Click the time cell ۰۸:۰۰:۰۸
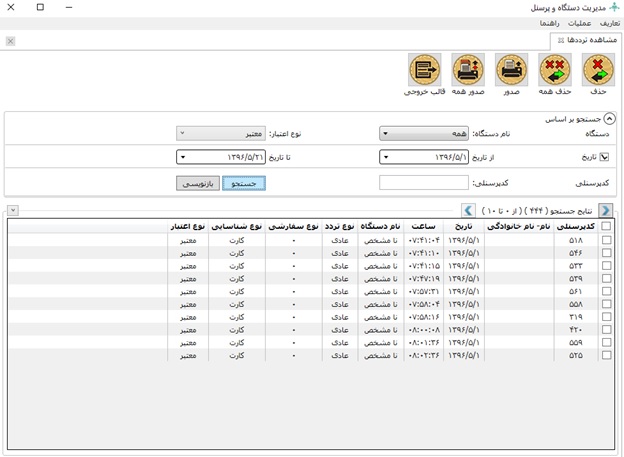Image resolution: width=624 pixels, height=457 pixels. point(424,329)
